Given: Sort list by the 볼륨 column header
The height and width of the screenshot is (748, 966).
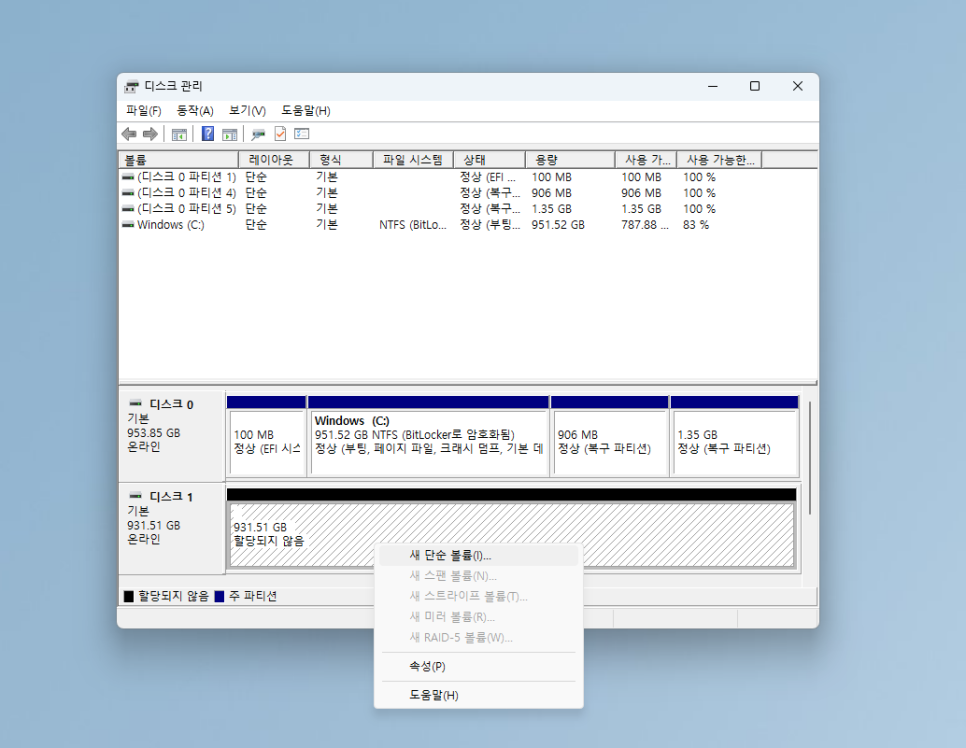Looking at the screenshot, I should pyautogui.click(x=178, y=160).
